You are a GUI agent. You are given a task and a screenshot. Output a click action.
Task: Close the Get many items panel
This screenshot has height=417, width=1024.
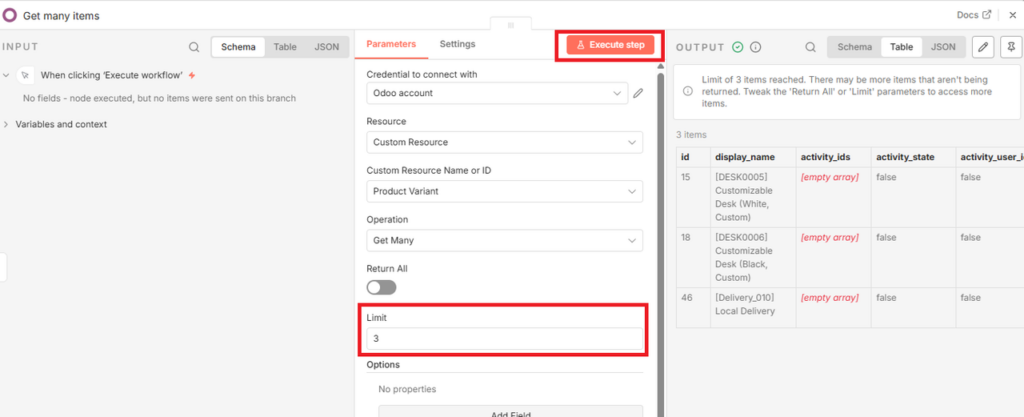1012,15
